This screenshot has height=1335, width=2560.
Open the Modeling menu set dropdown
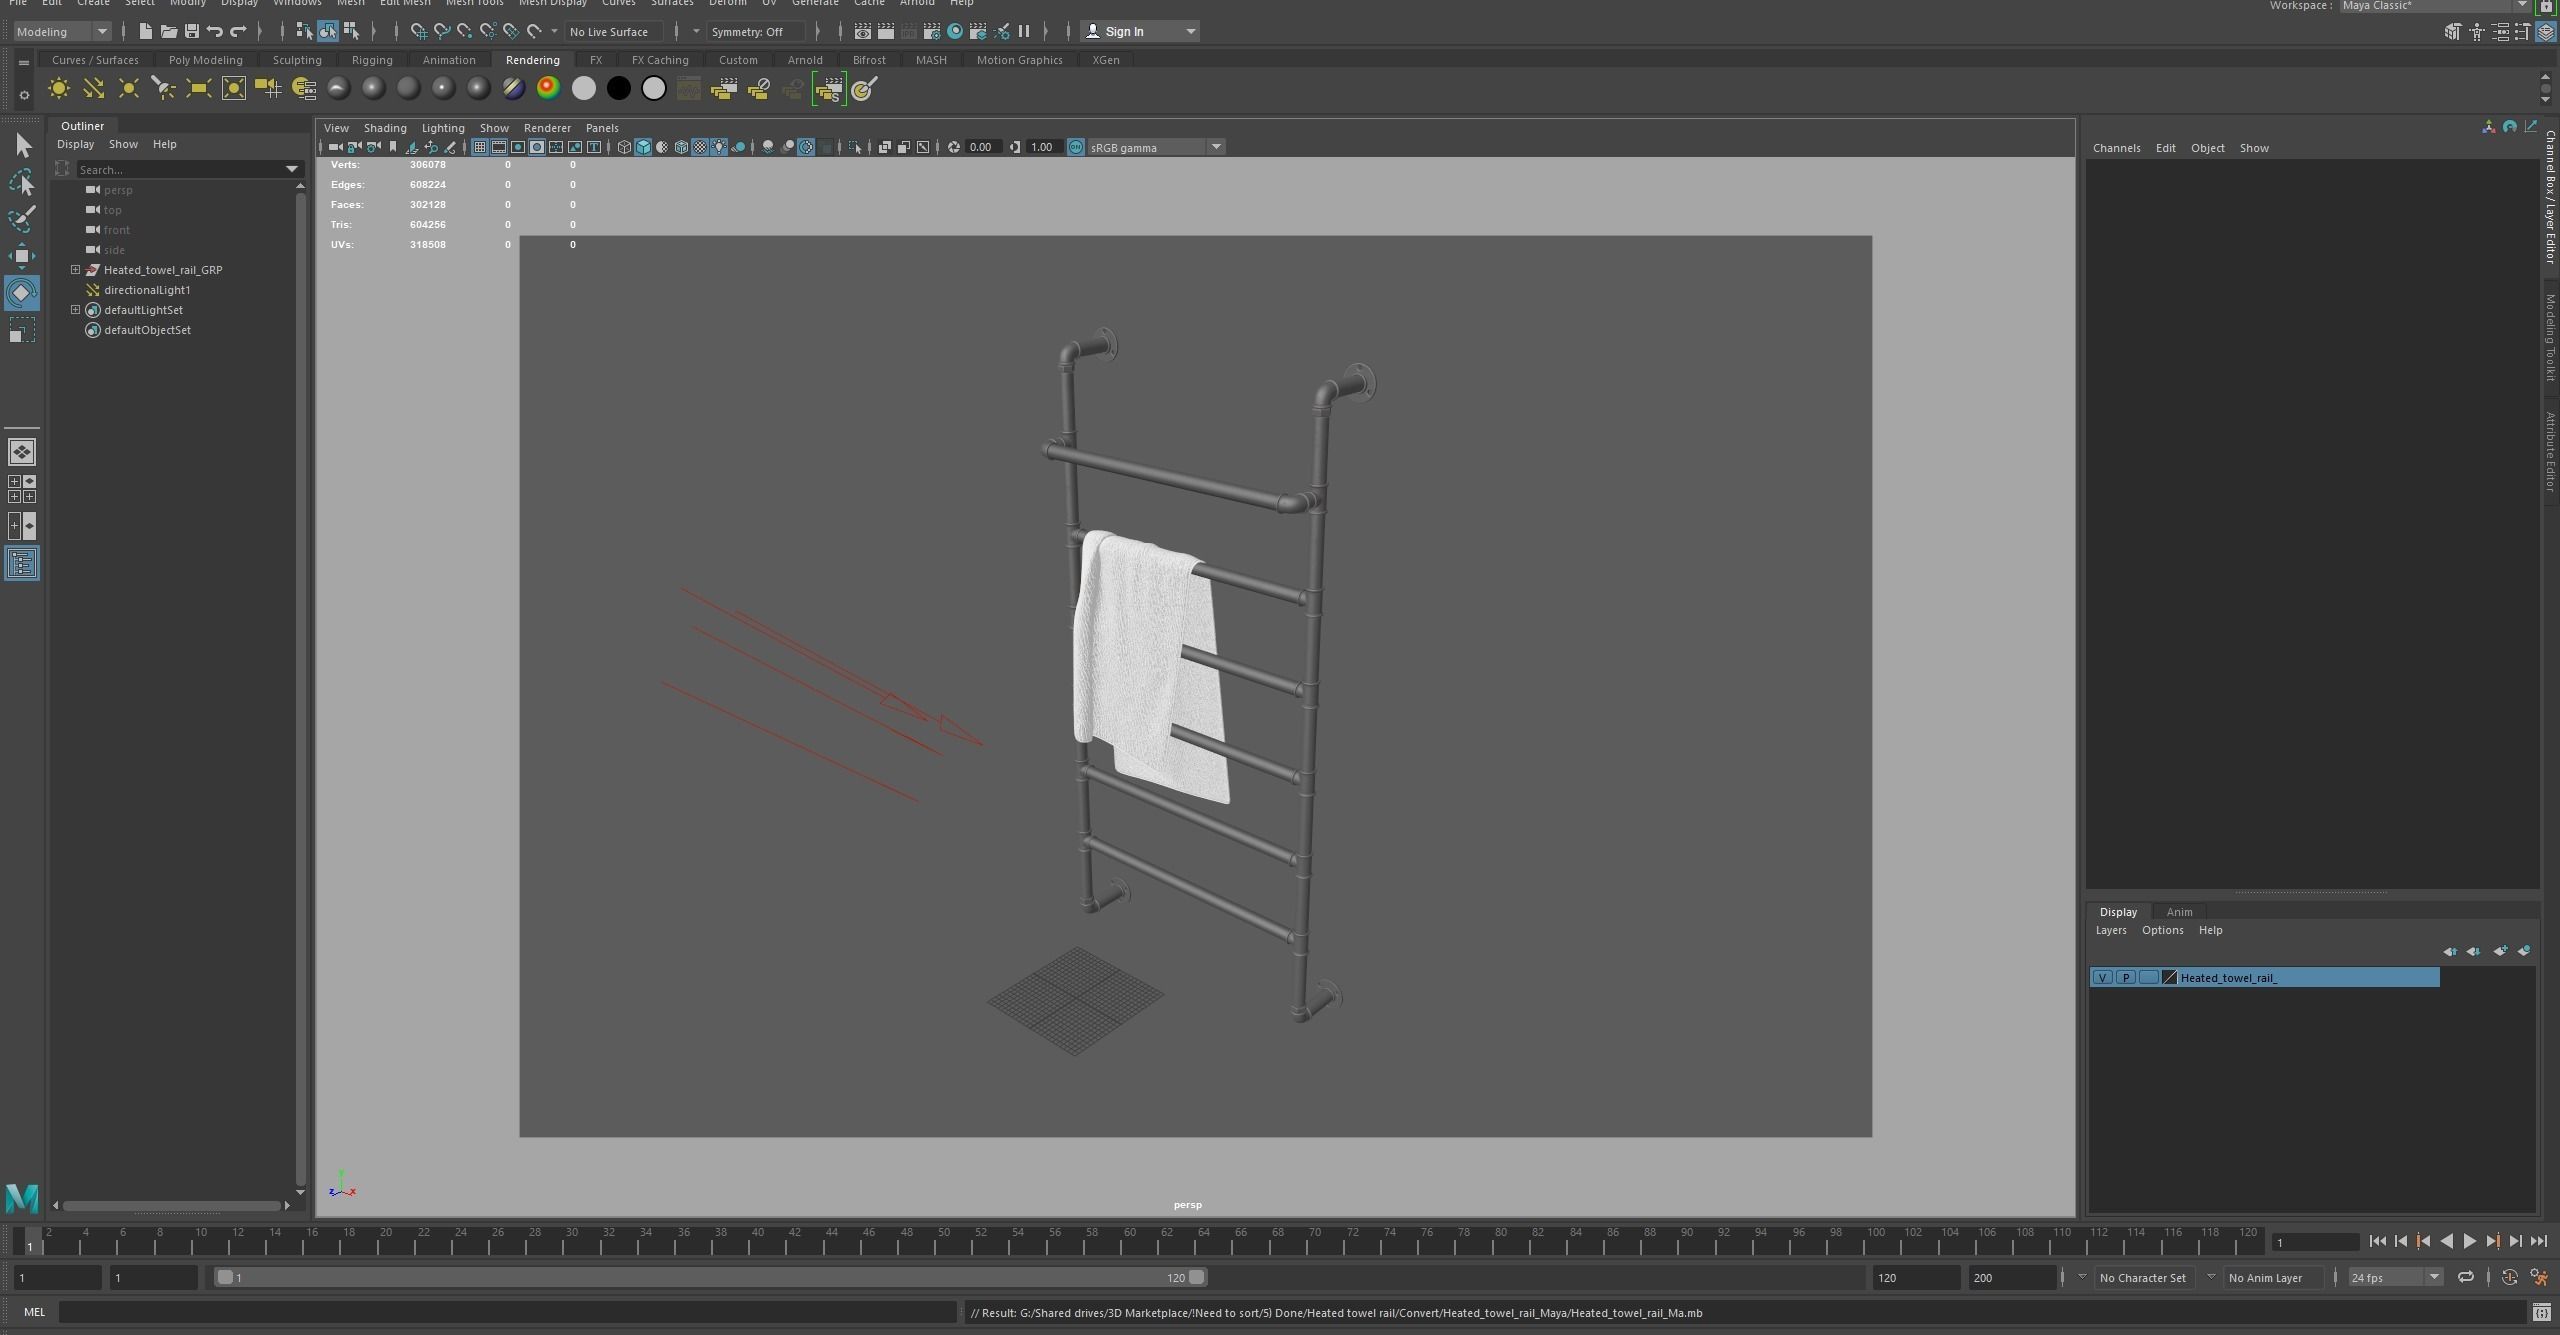[x=61, y=32]
